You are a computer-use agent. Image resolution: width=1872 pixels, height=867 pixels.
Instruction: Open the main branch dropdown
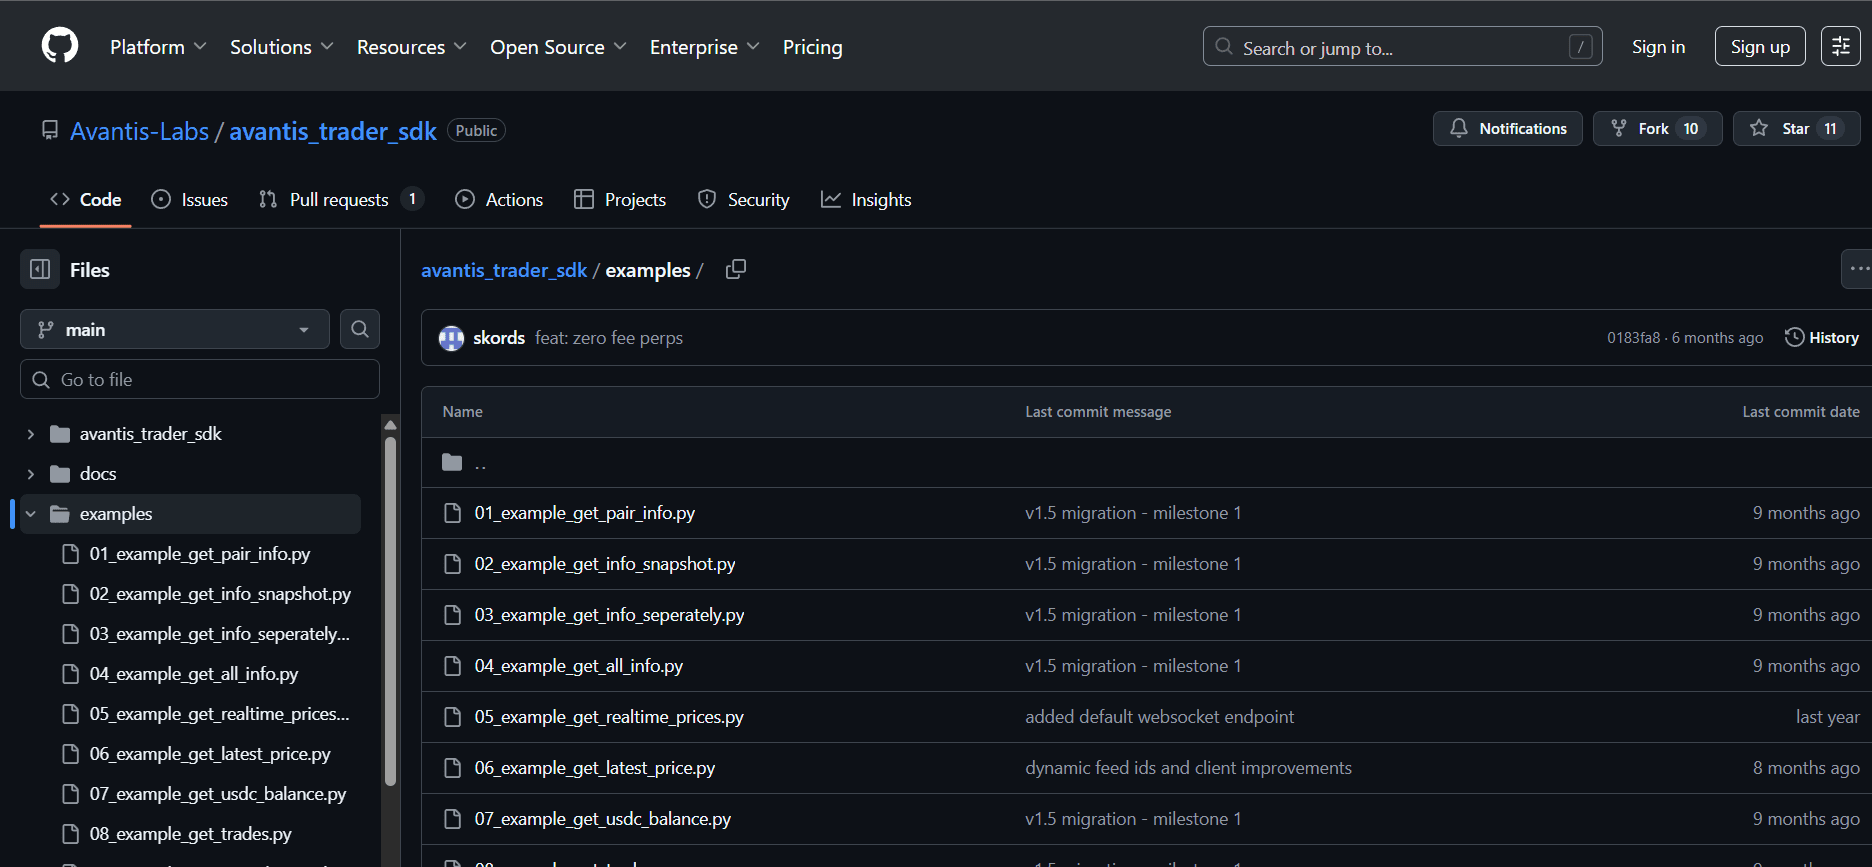point(175,330)
